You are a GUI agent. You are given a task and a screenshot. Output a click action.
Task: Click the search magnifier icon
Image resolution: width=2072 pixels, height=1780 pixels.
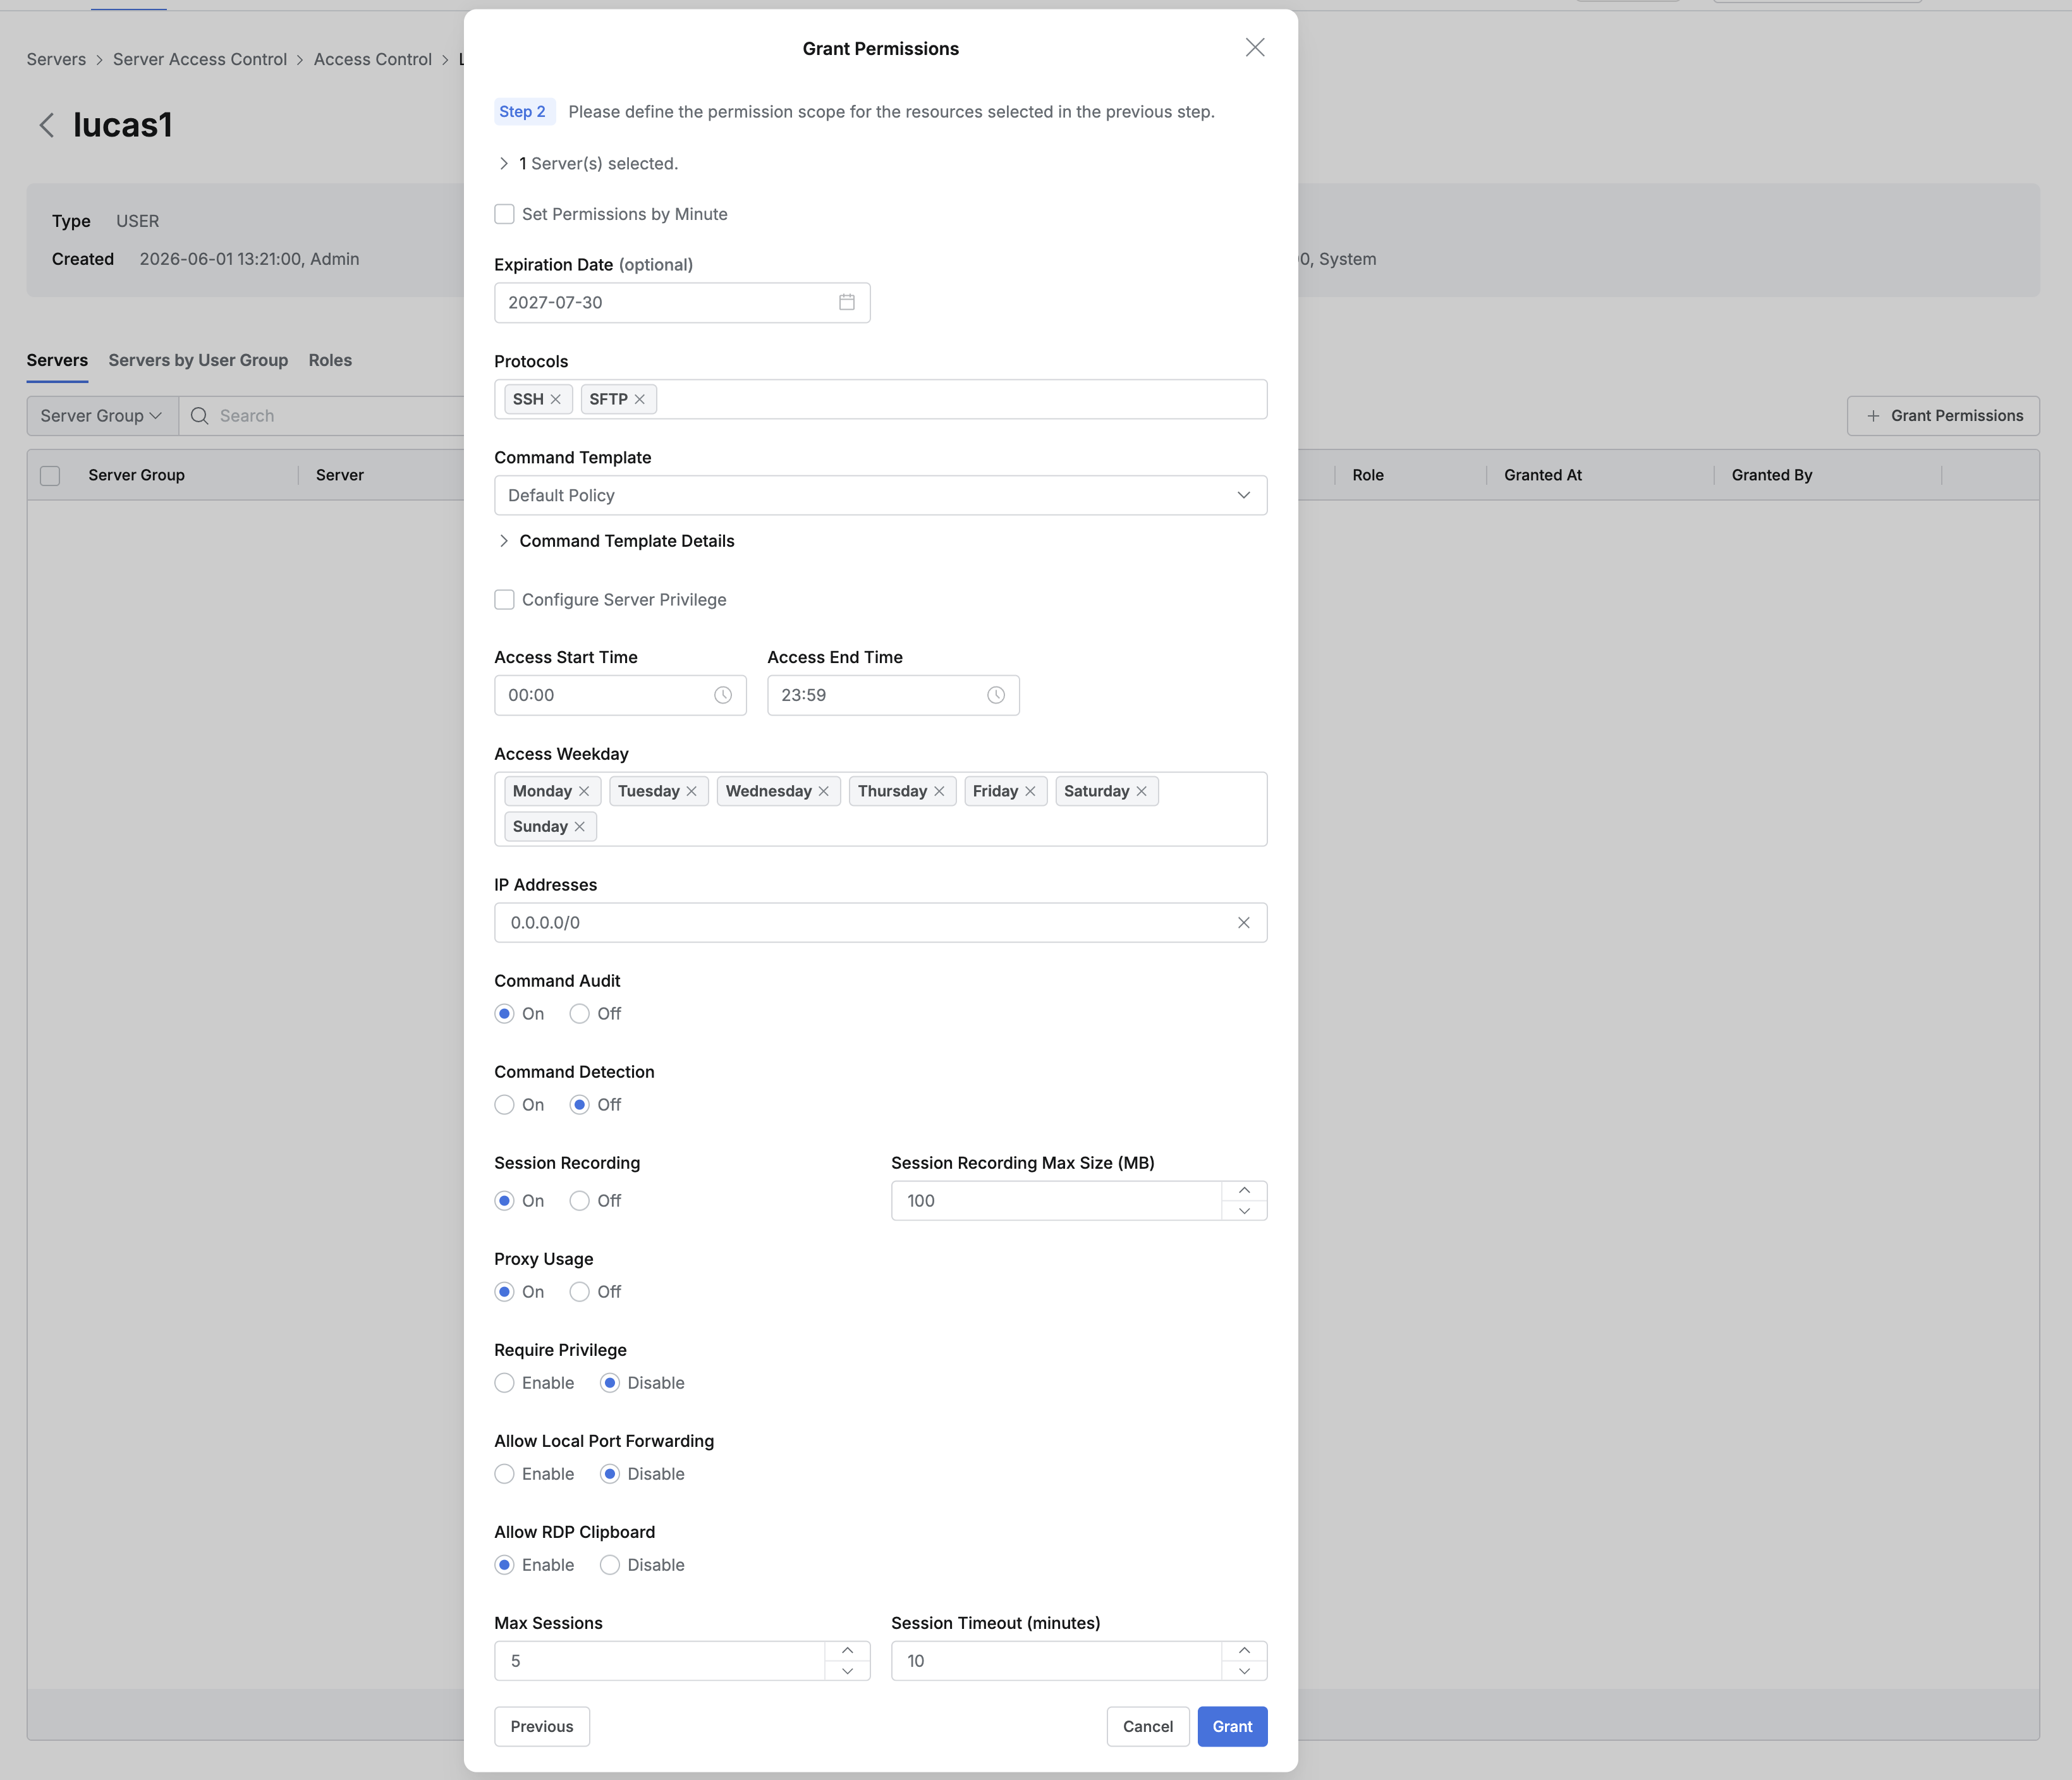tap(200, 416)
